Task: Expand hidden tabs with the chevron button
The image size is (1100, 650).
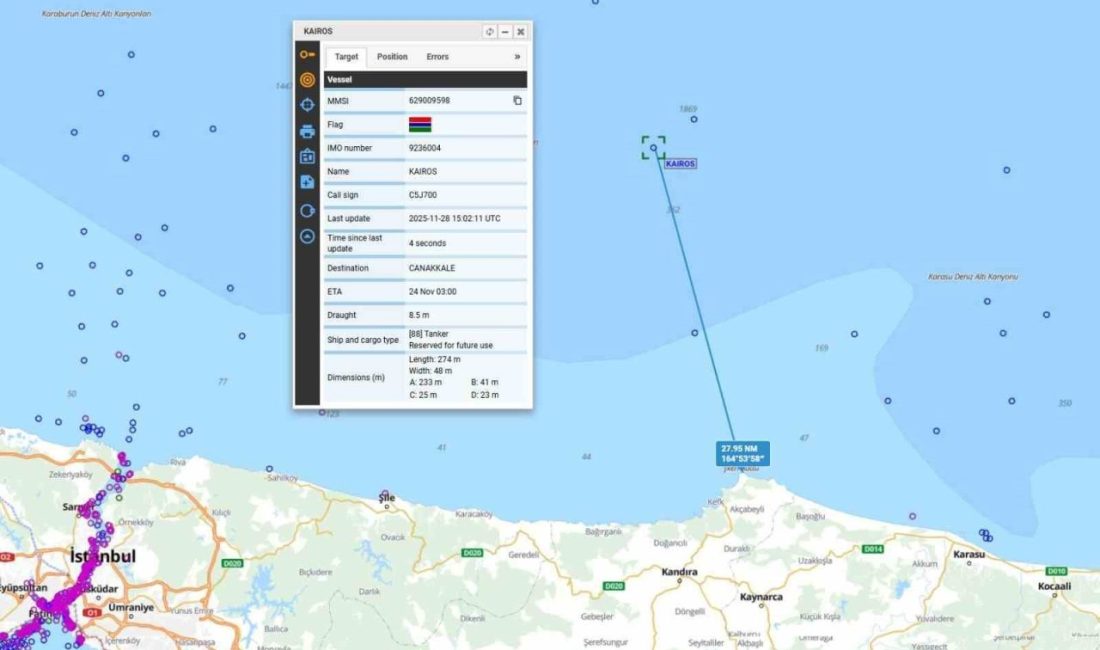Action: click(x=517, y=56)
